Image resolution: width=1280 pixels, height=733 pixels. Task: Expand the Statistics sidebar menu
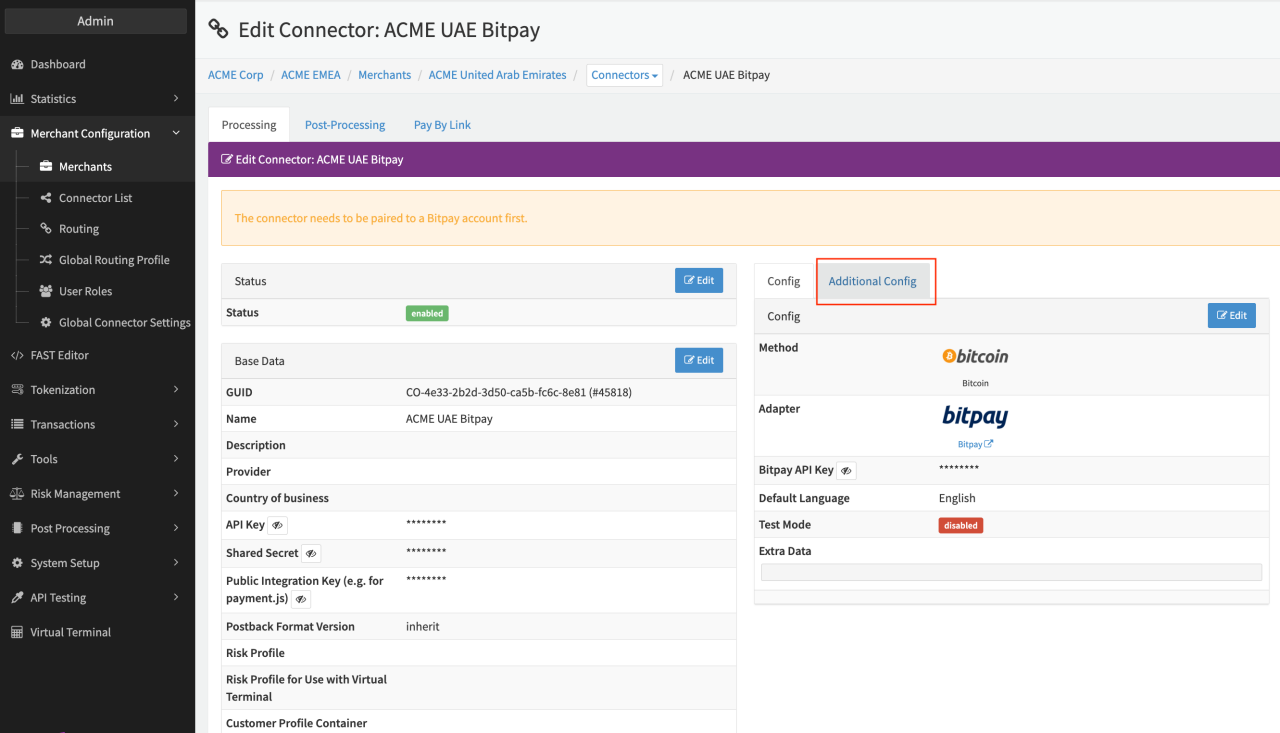(x=95, y=99)
